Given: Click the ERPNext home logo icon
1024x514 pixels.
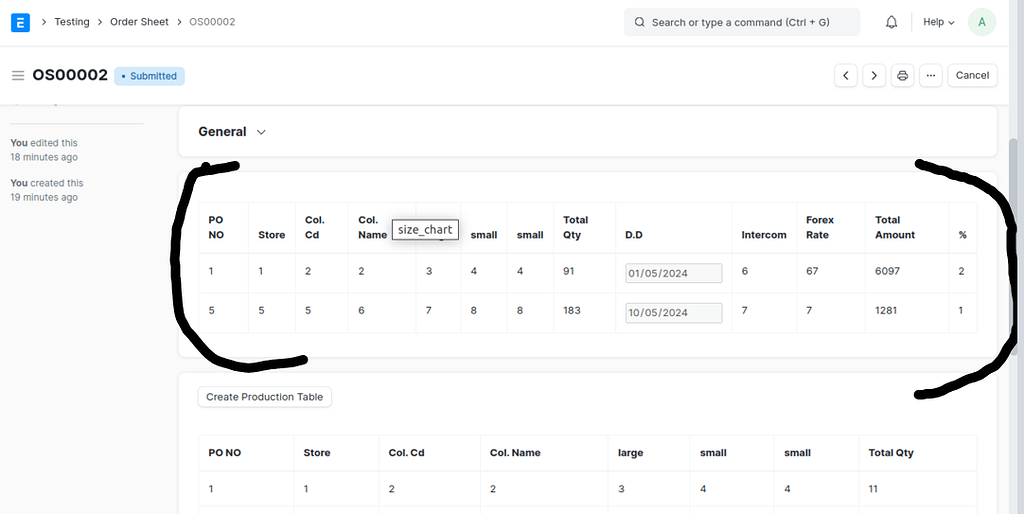Looking at the screenshot, I should coord(20,22).
